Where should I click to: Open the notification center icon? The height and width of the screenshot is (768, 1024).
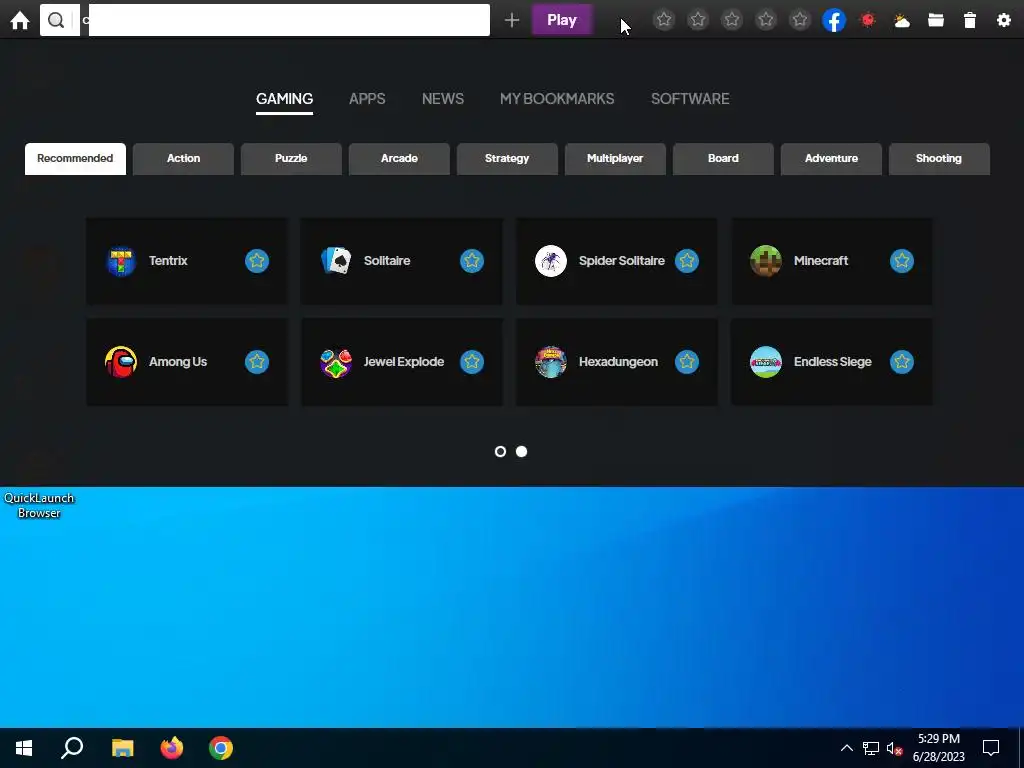(x=991, y=748)
